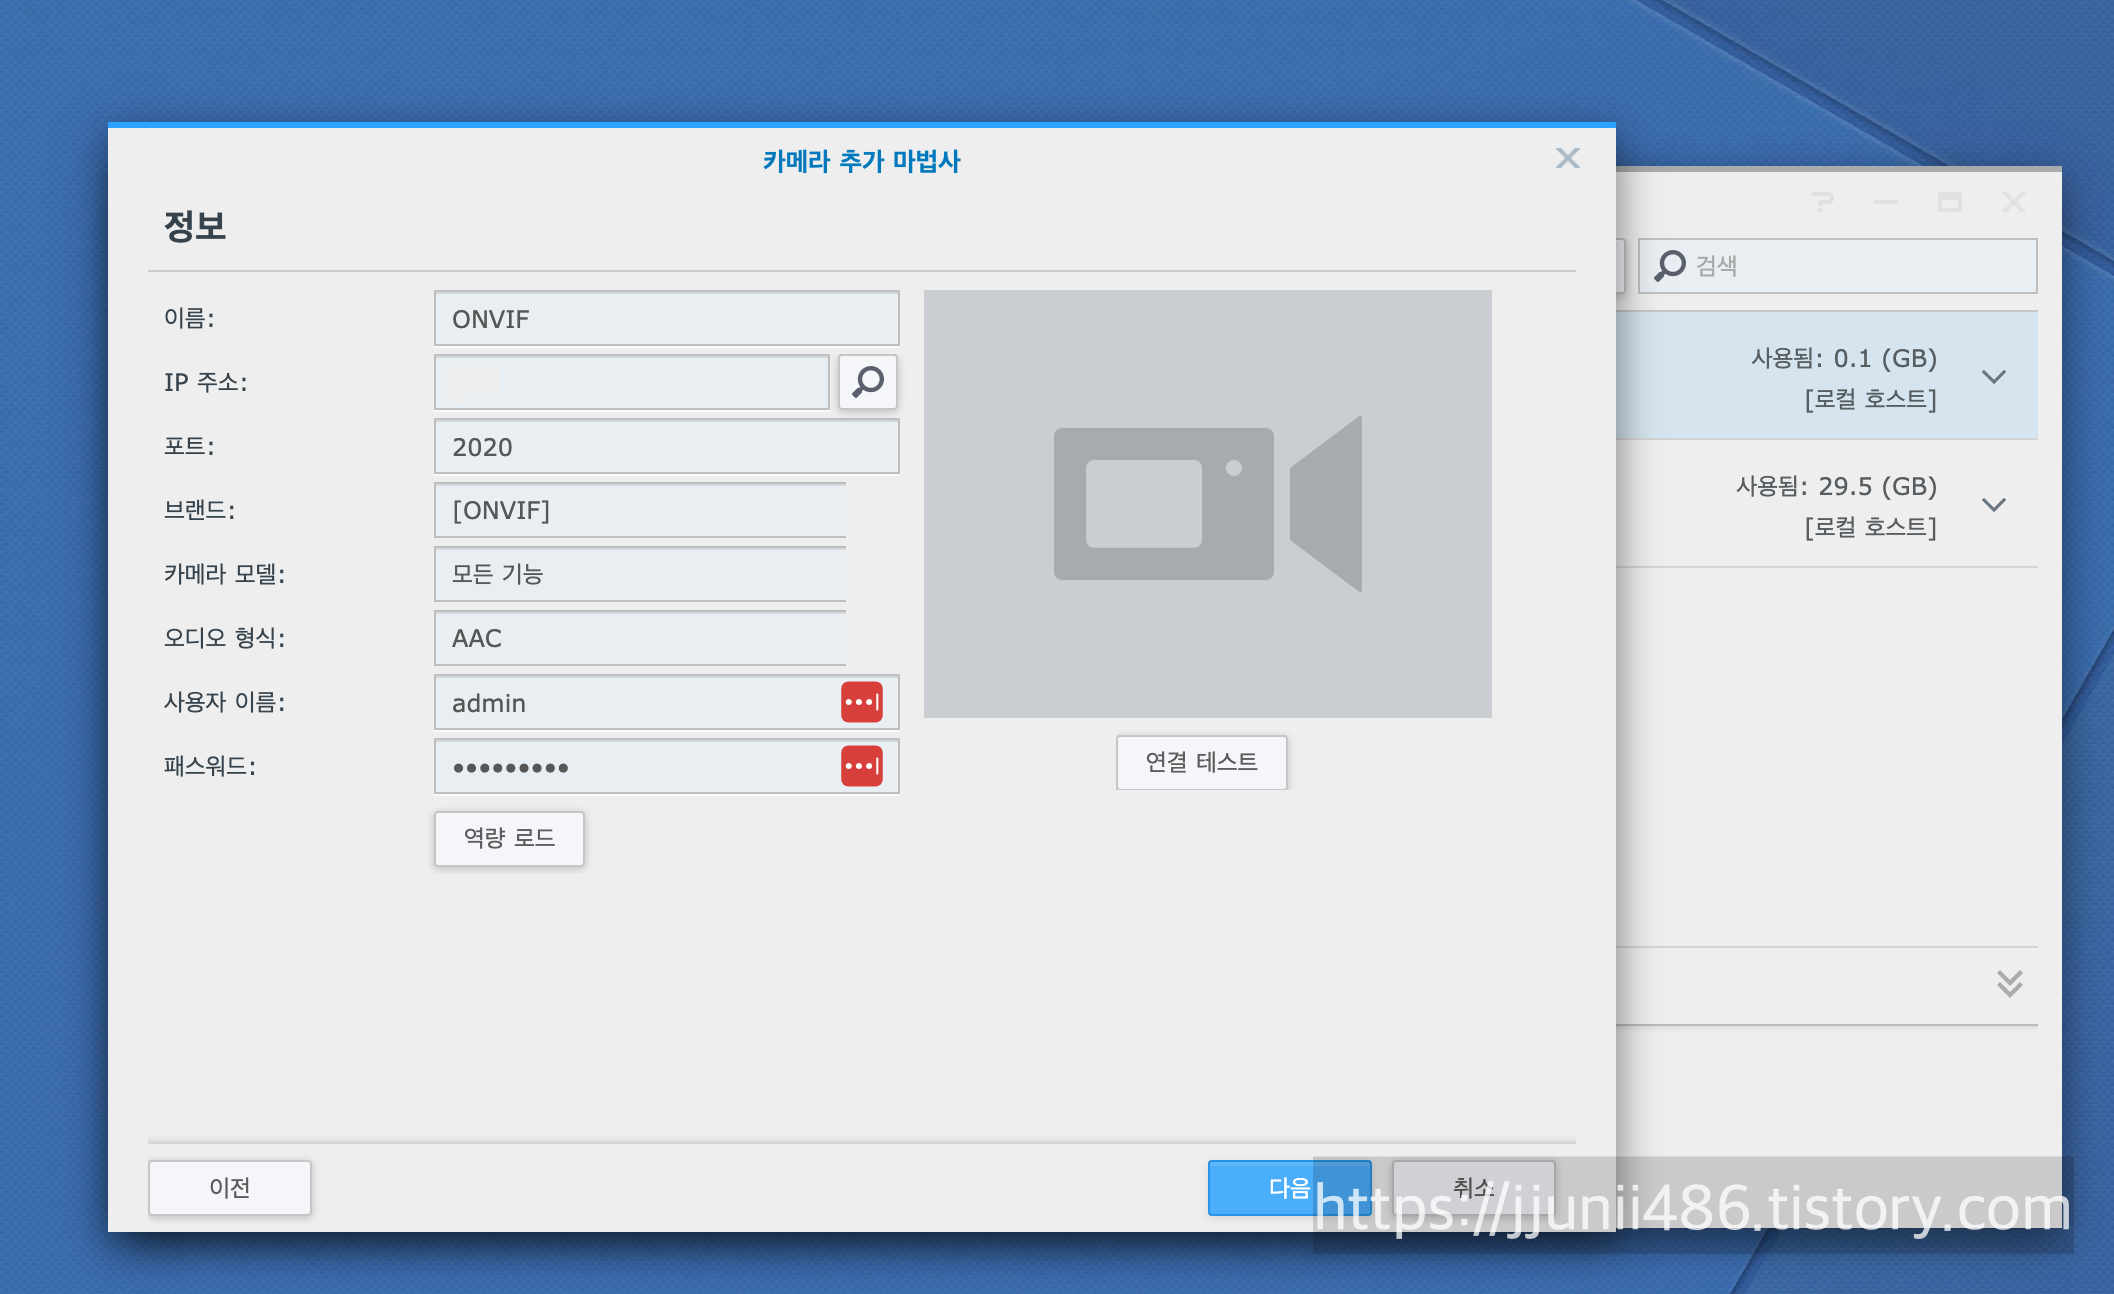Click the IP address search magnifier icon
The width and height of the screenshot is (2114, 1294).
[x=867, y=382]
